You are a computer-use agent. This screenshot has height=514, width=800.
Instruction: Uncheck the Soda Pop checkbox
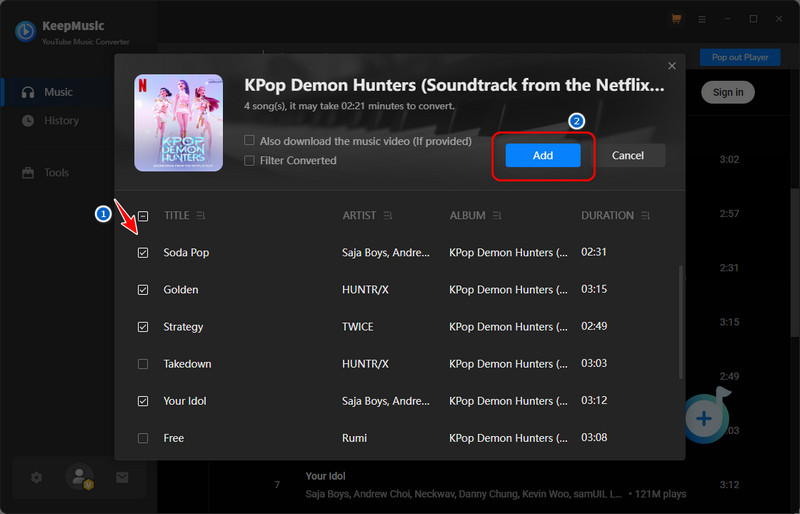[143, 253]
